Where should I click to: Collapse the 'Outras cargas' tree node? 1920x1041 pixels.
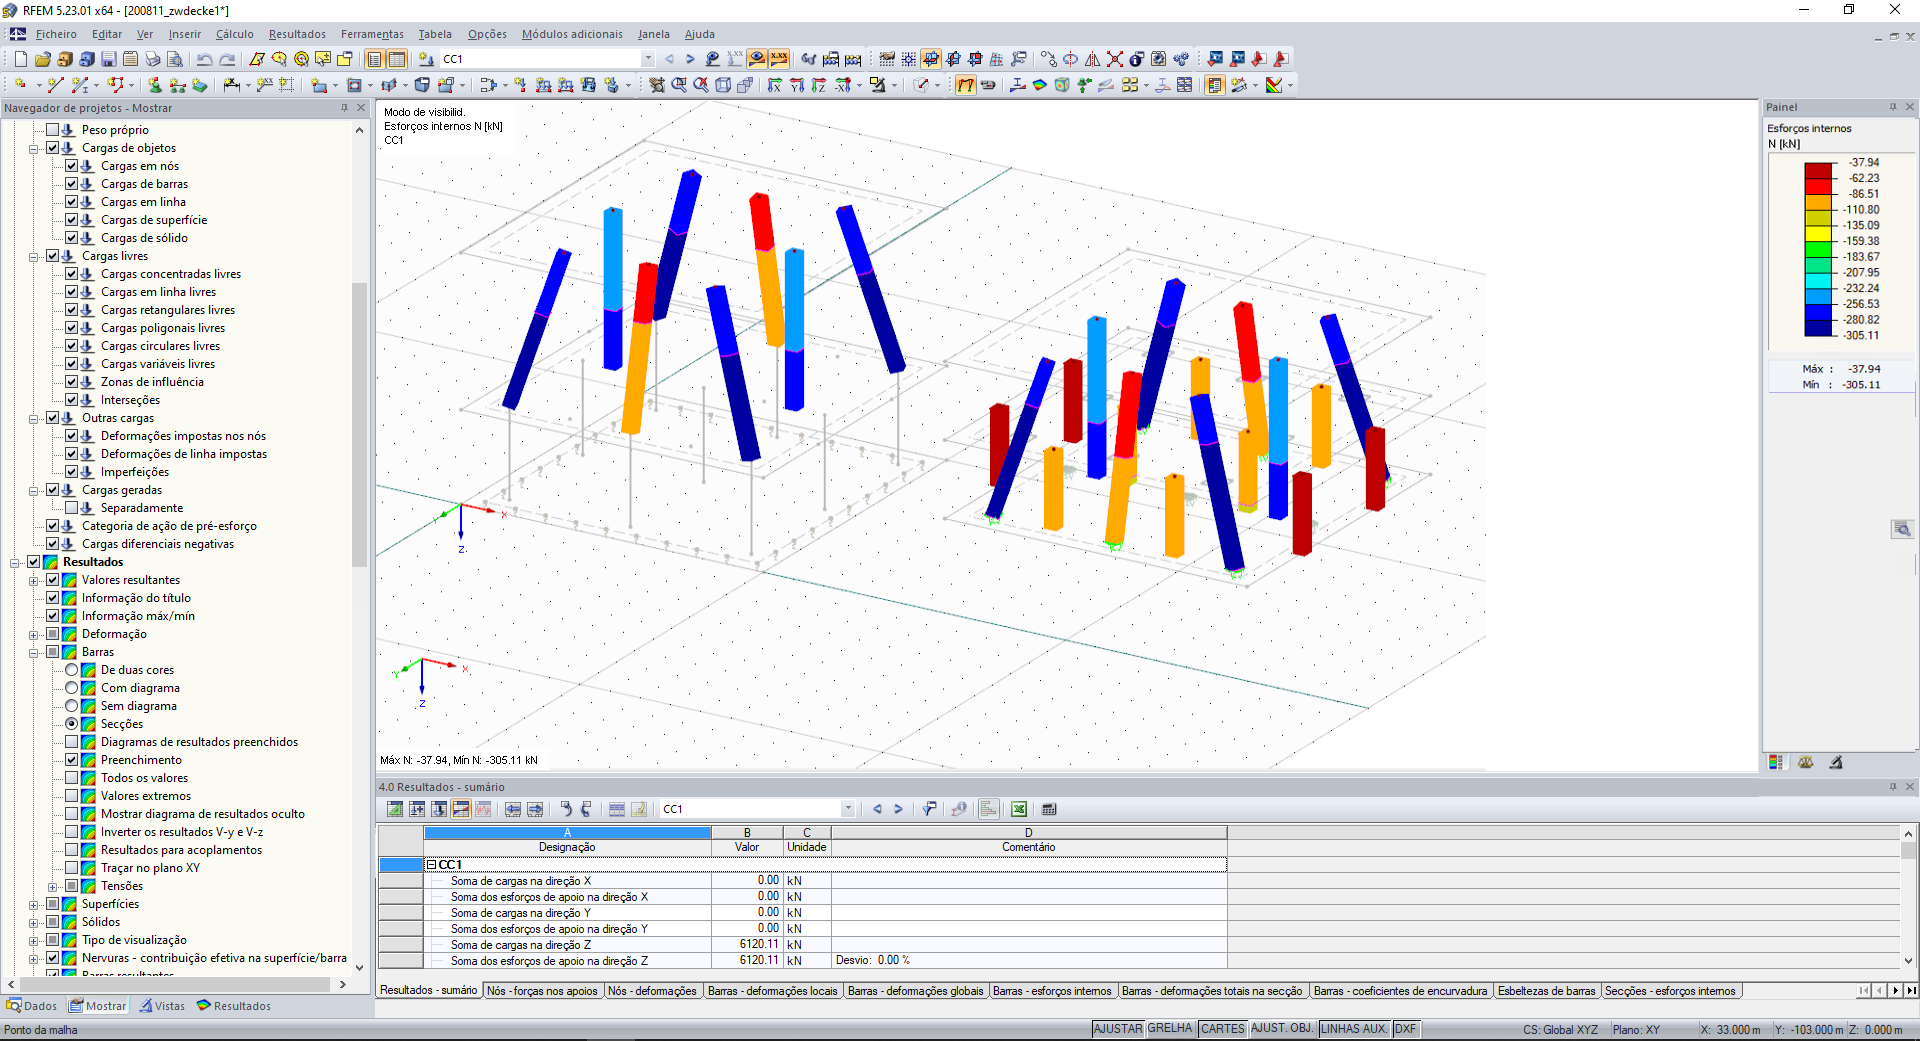34,418
